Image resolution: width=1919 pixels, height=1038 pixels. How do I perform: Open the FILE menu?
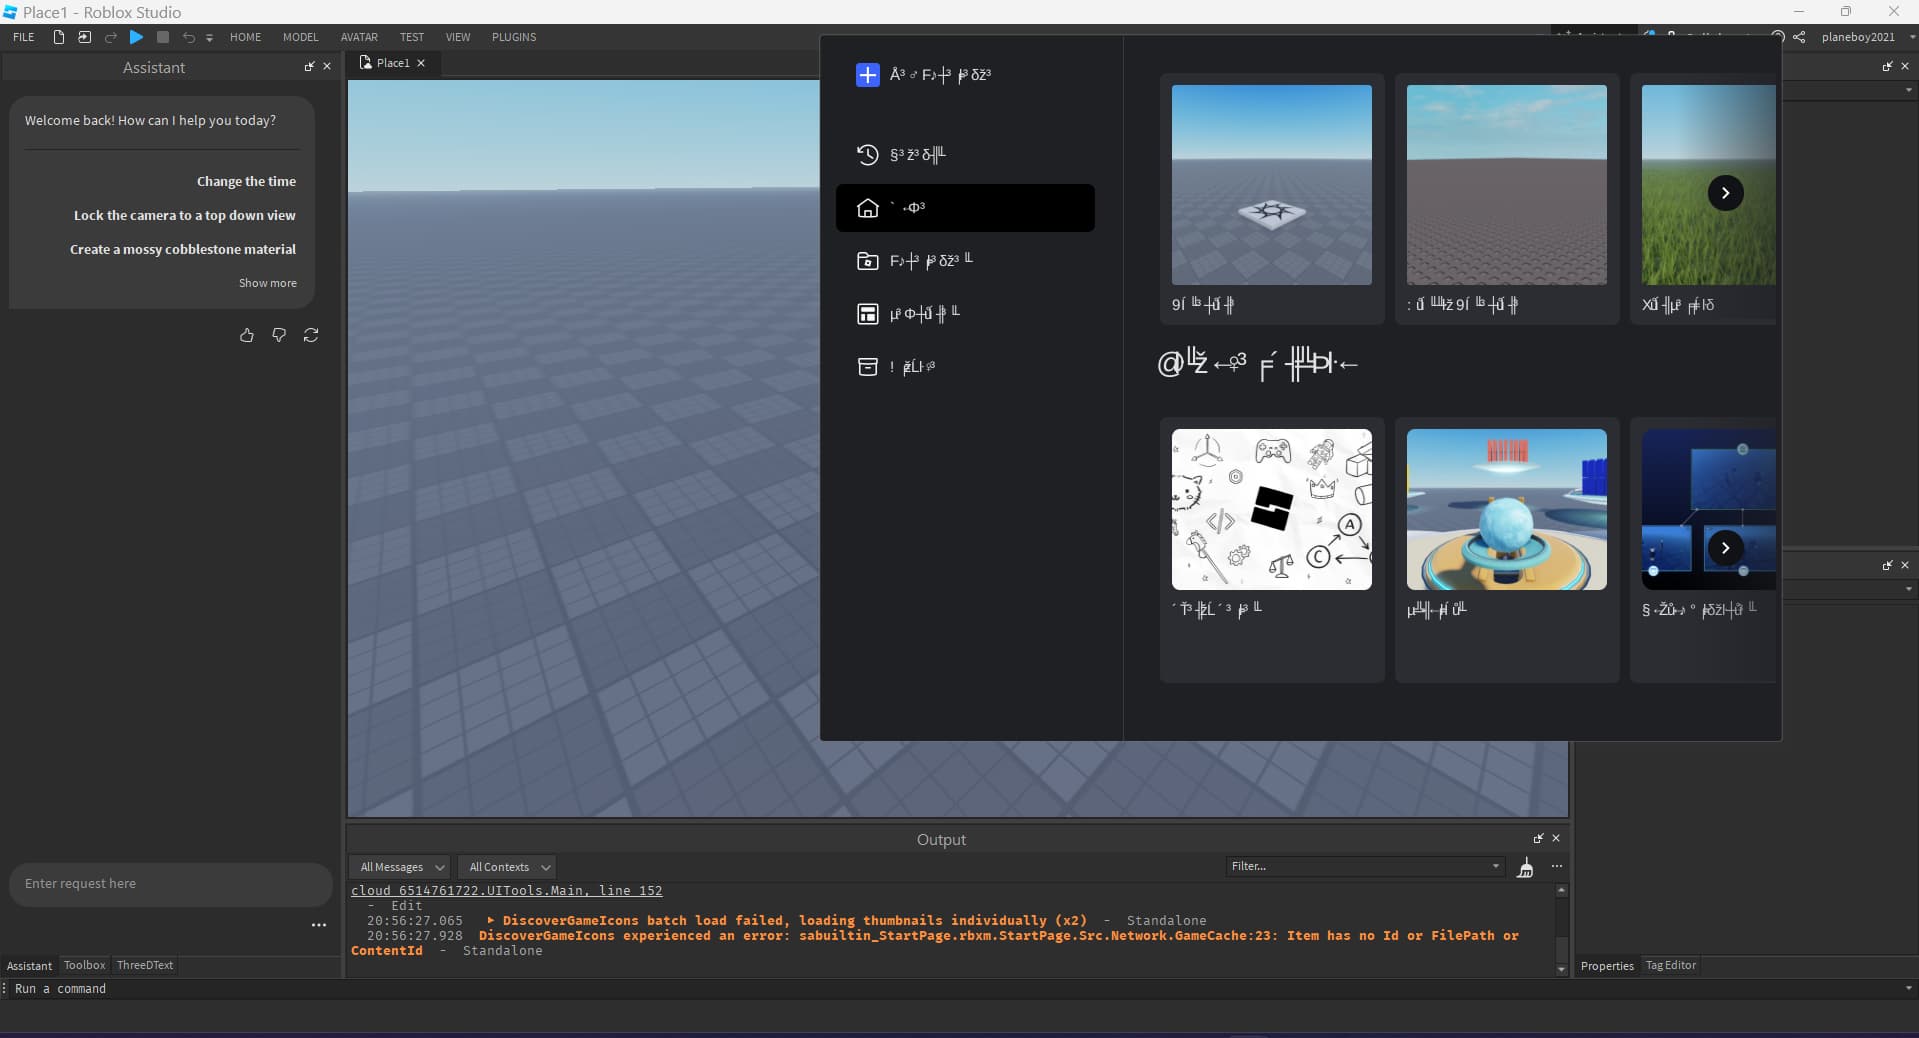coord(24,37)
